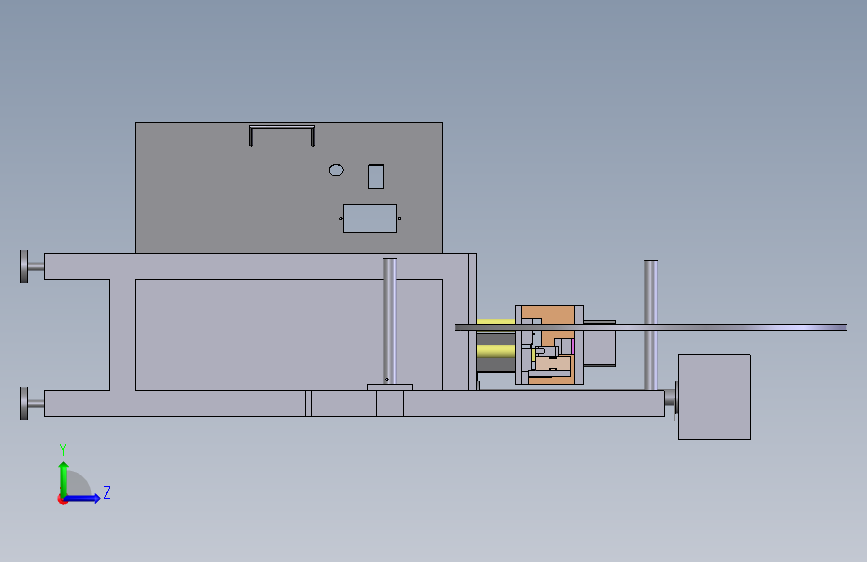Select the U-shaped handle on the dark cabinet
The height and width of the screenshot is (562, 867).
[282, 136]
